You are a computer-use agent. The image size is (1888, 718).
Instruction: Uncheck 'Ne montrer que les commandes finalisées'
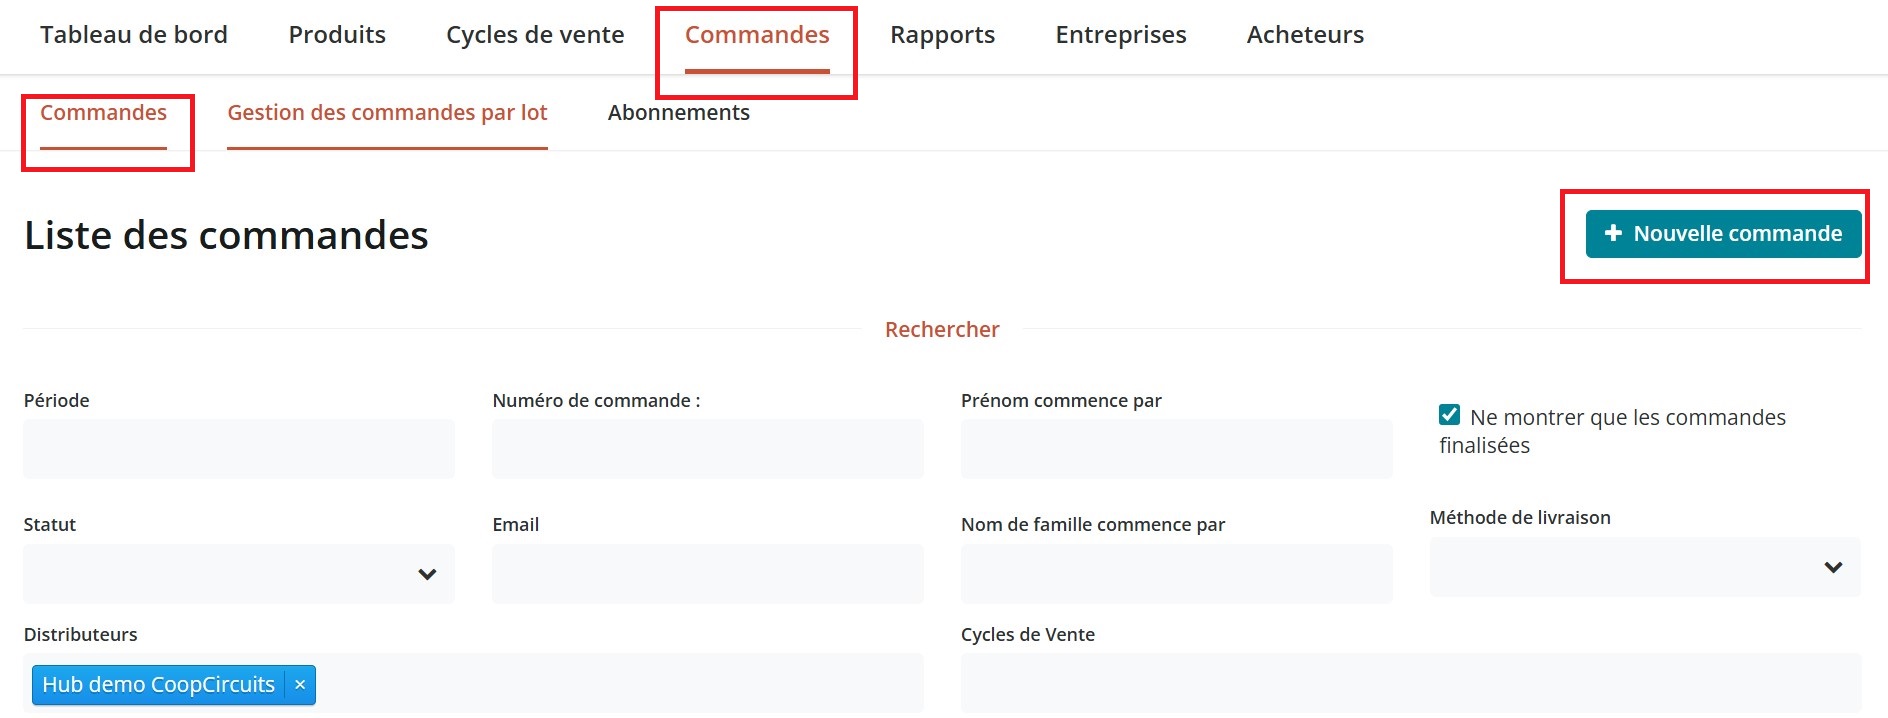click(x=1449, y=415)
